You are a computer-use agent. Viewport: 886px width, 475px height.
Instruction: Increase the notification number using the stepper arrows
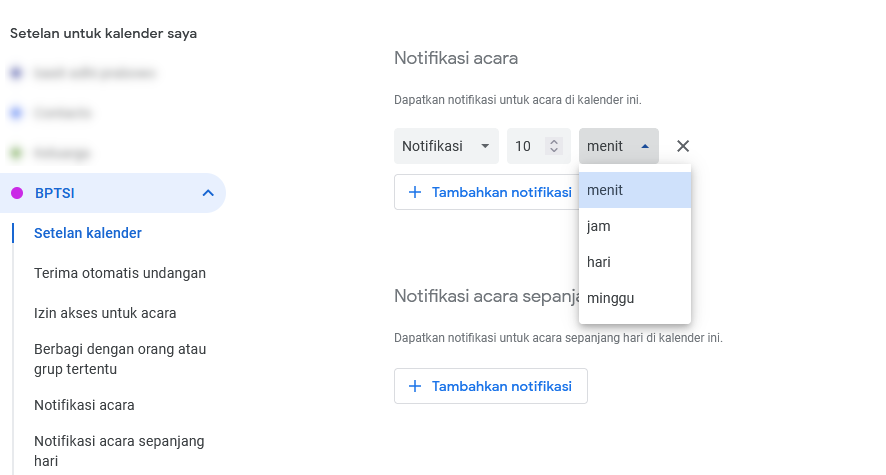pyautogui.click(x=554, y=142)
